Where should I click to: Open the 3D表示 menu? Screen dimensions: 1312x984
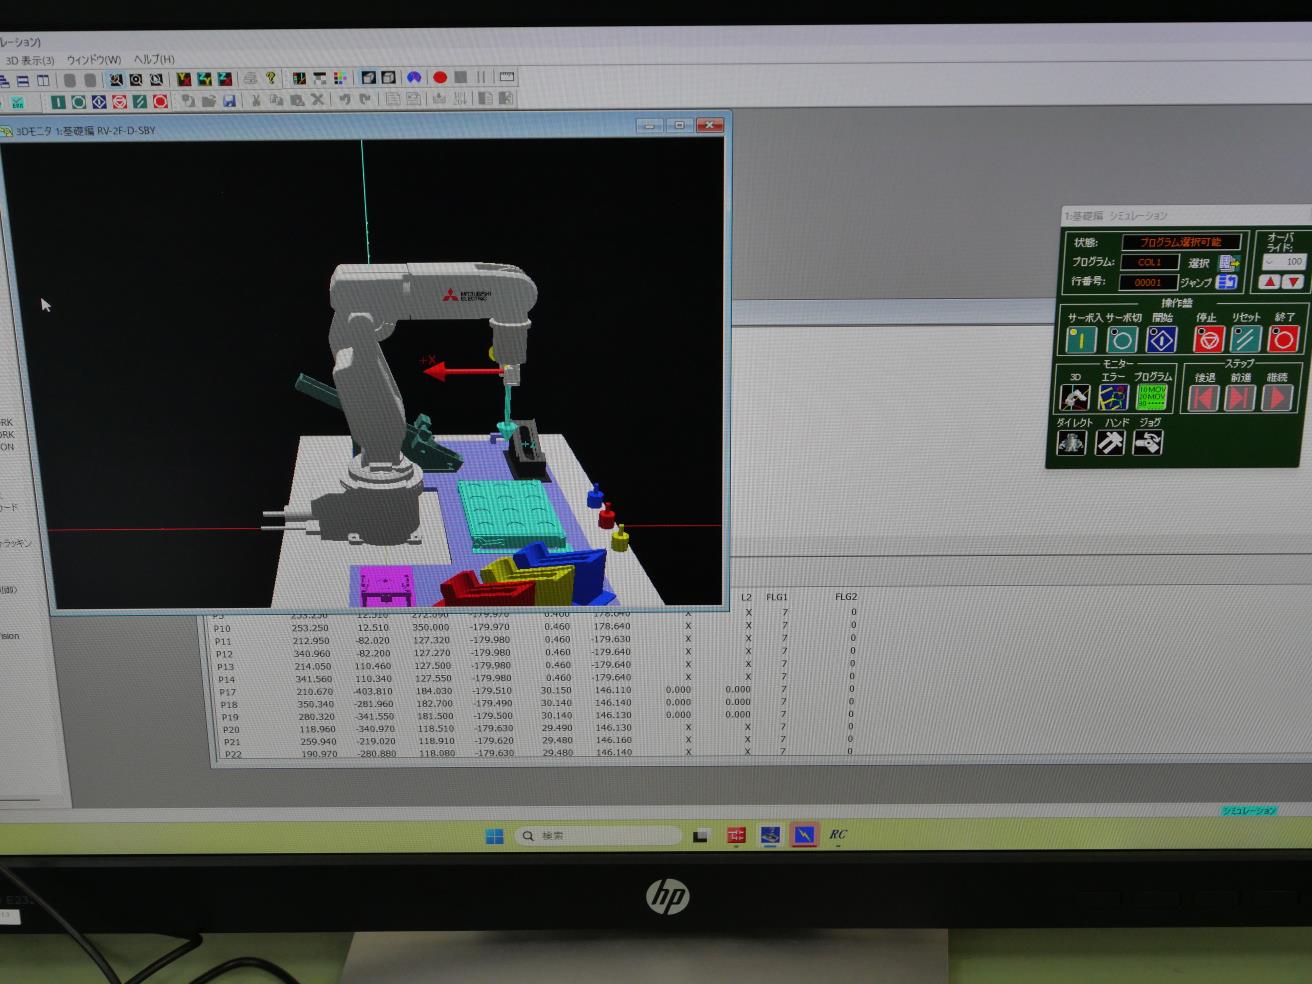click(30, 60)
